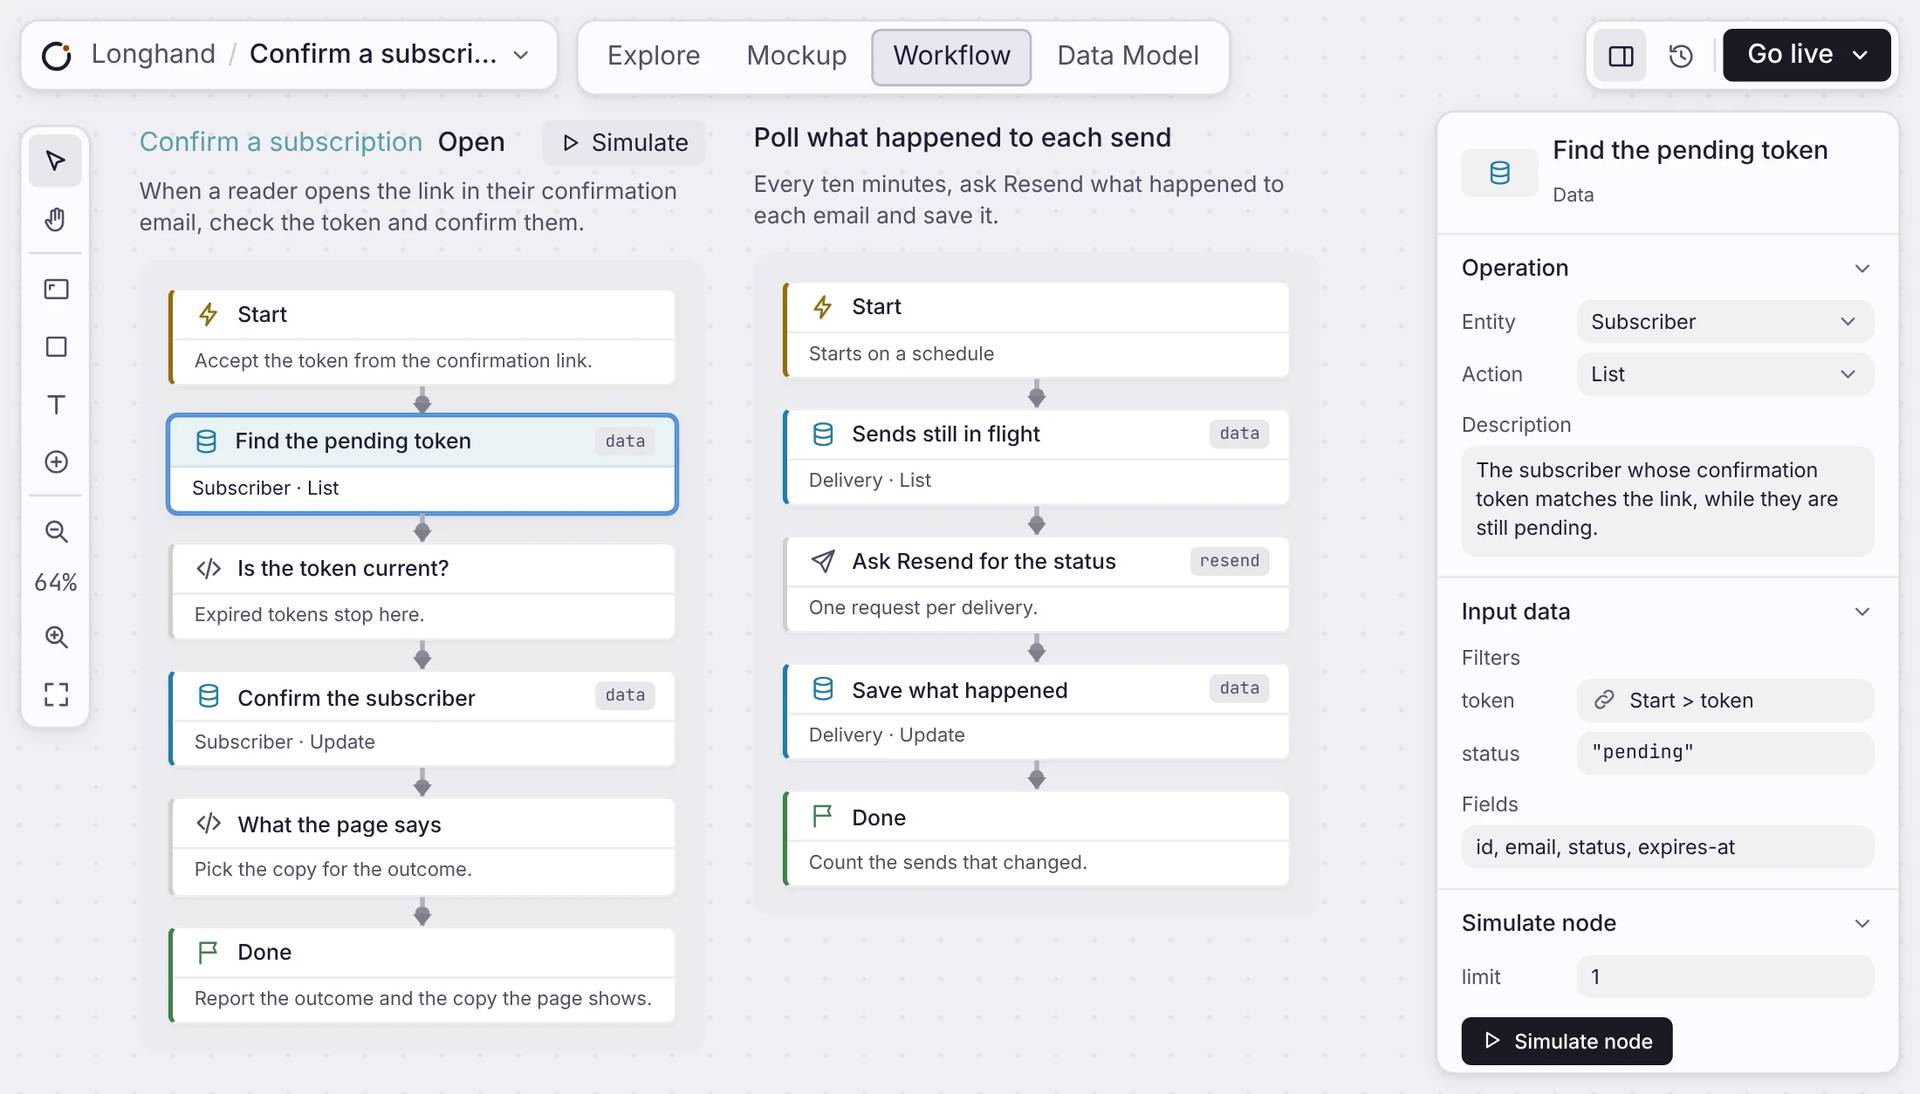Click the database icon in panel header
The image size is (1920, 1094).
[x=1499, y=173]
